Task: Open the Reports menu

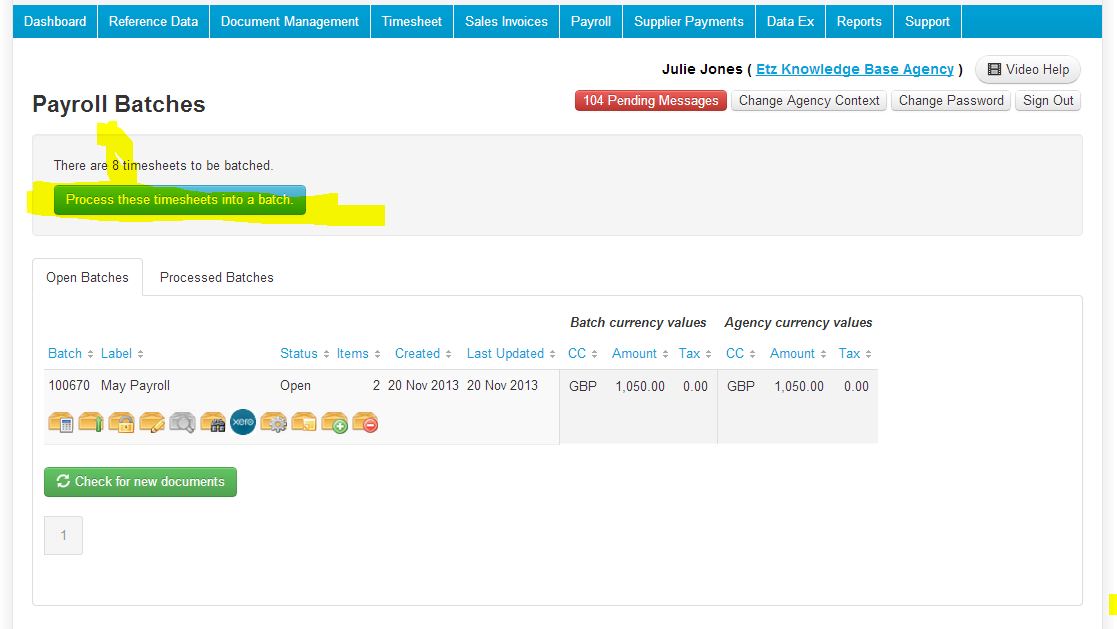Action: coord(859,21)
